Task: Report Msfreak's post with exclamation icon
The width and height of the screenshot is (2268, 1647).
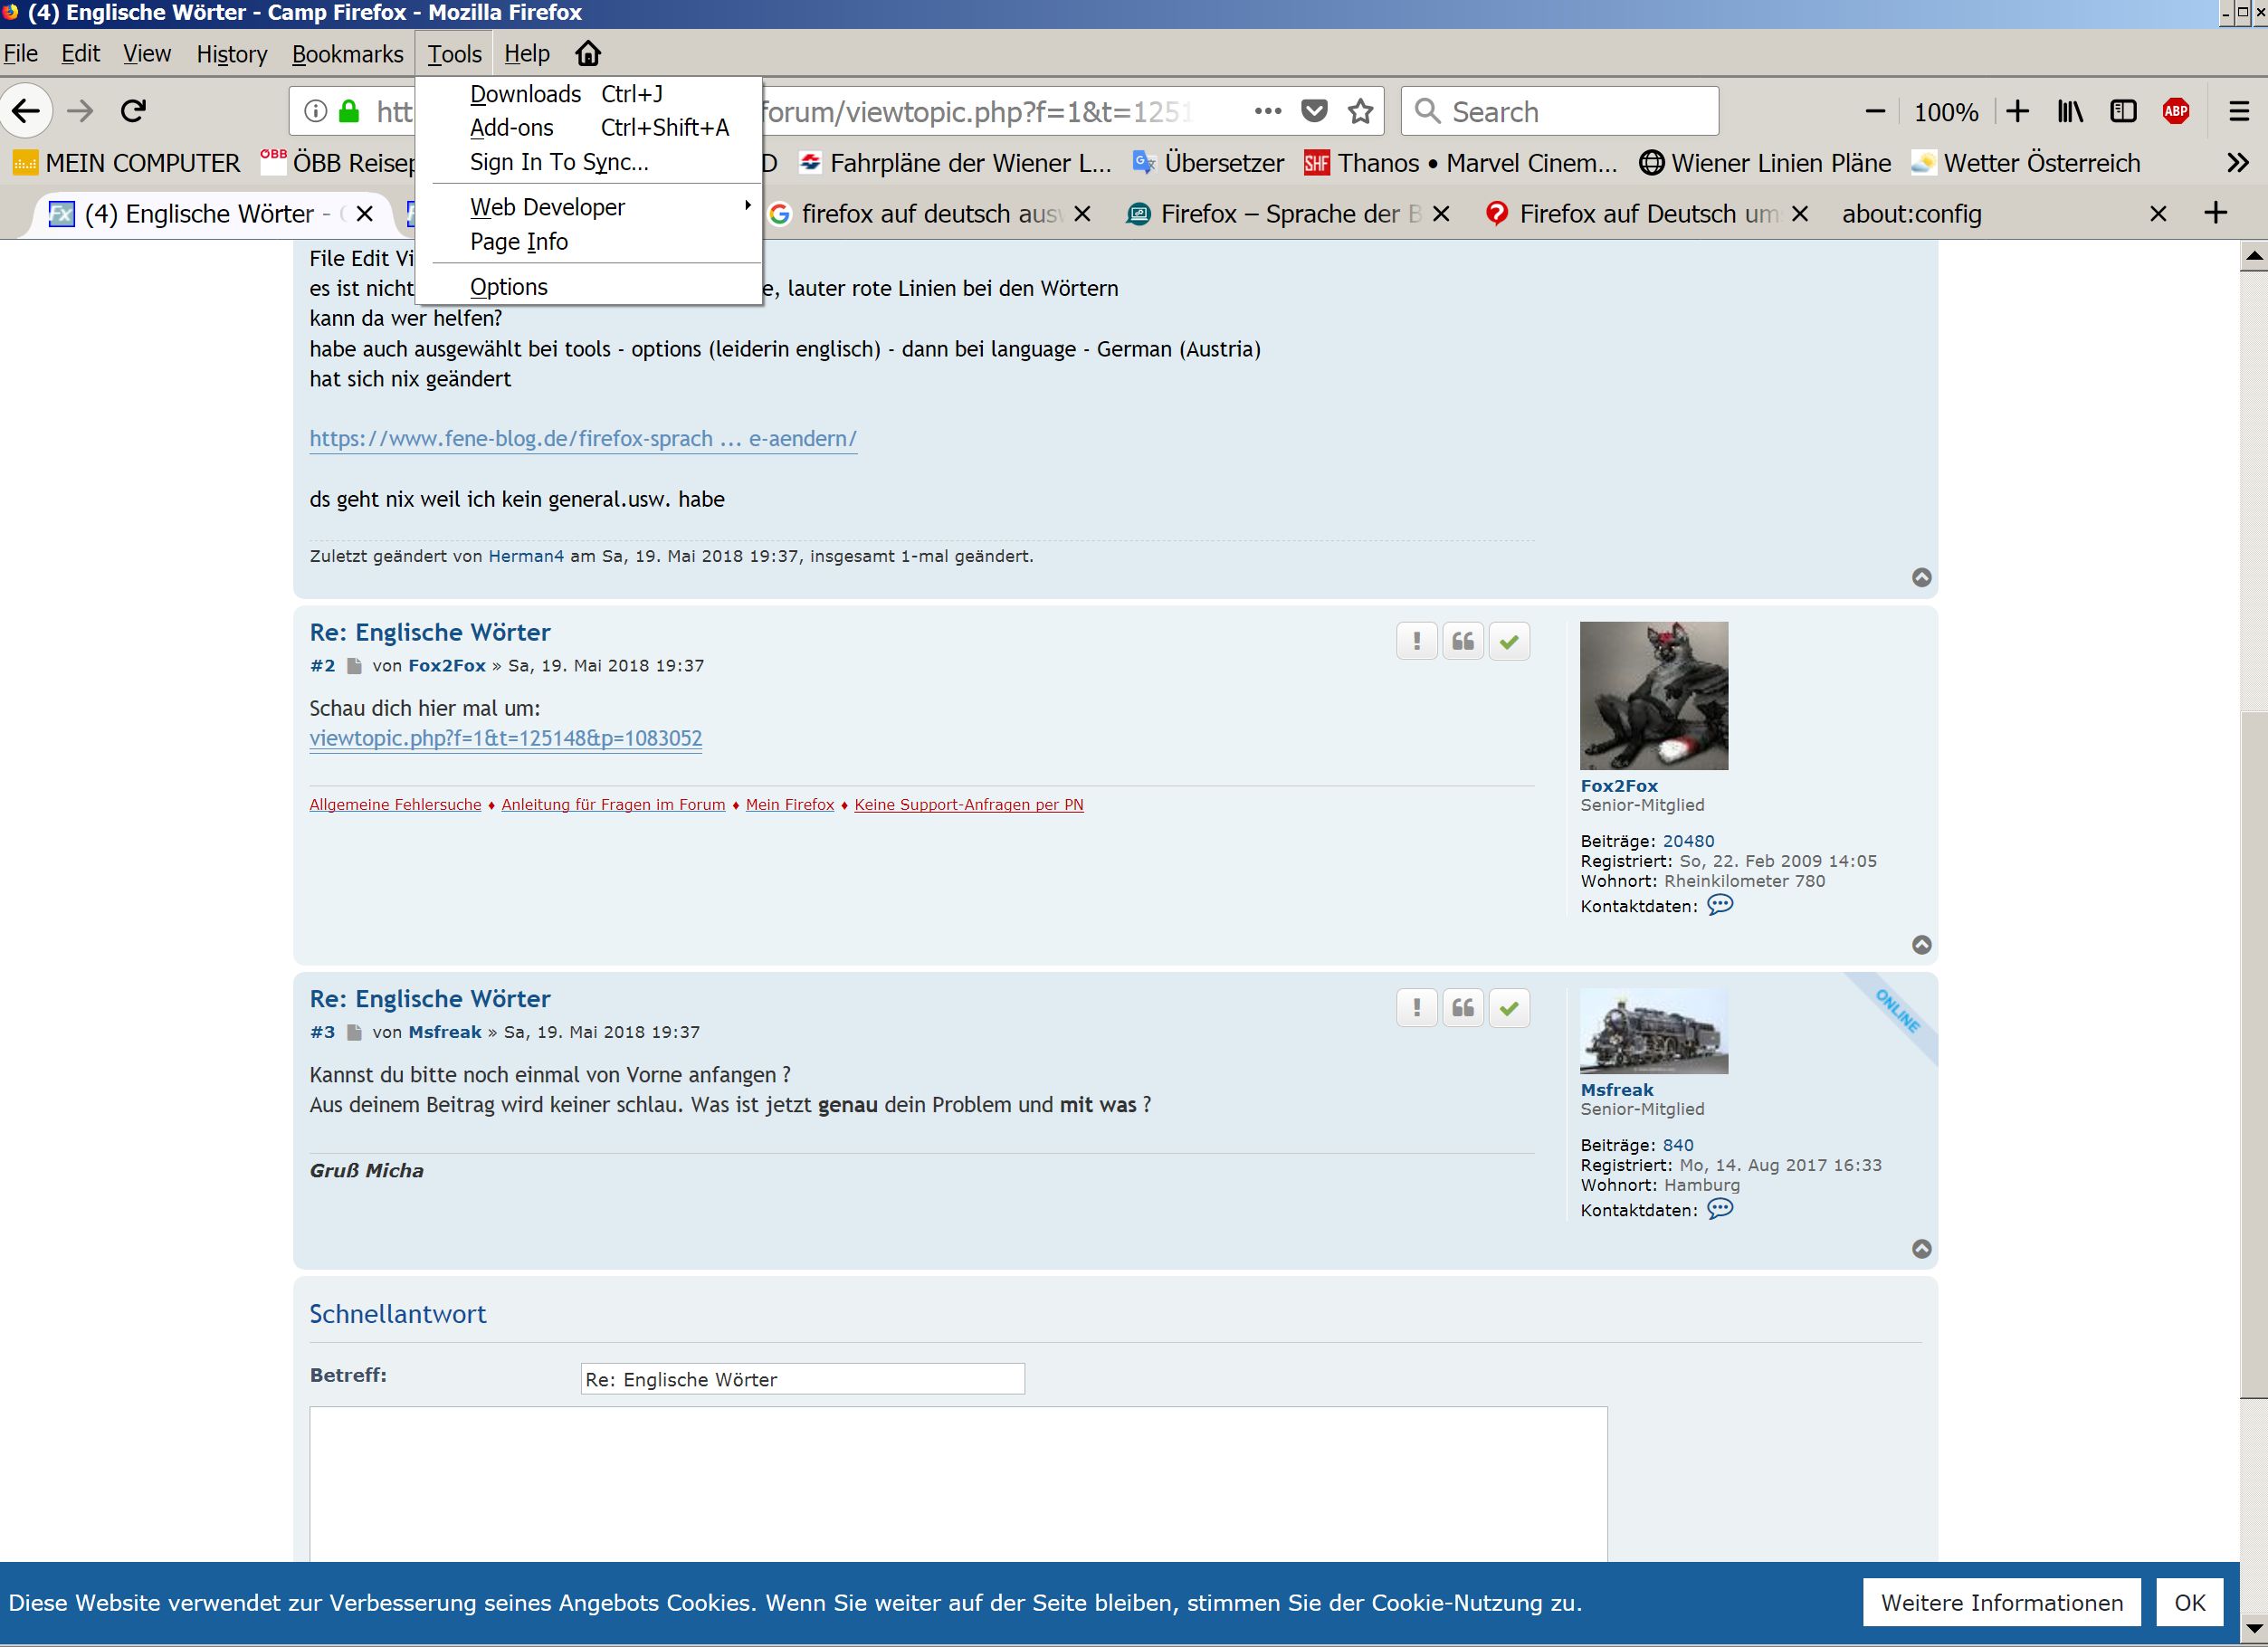Action: pos(1416,1009)
